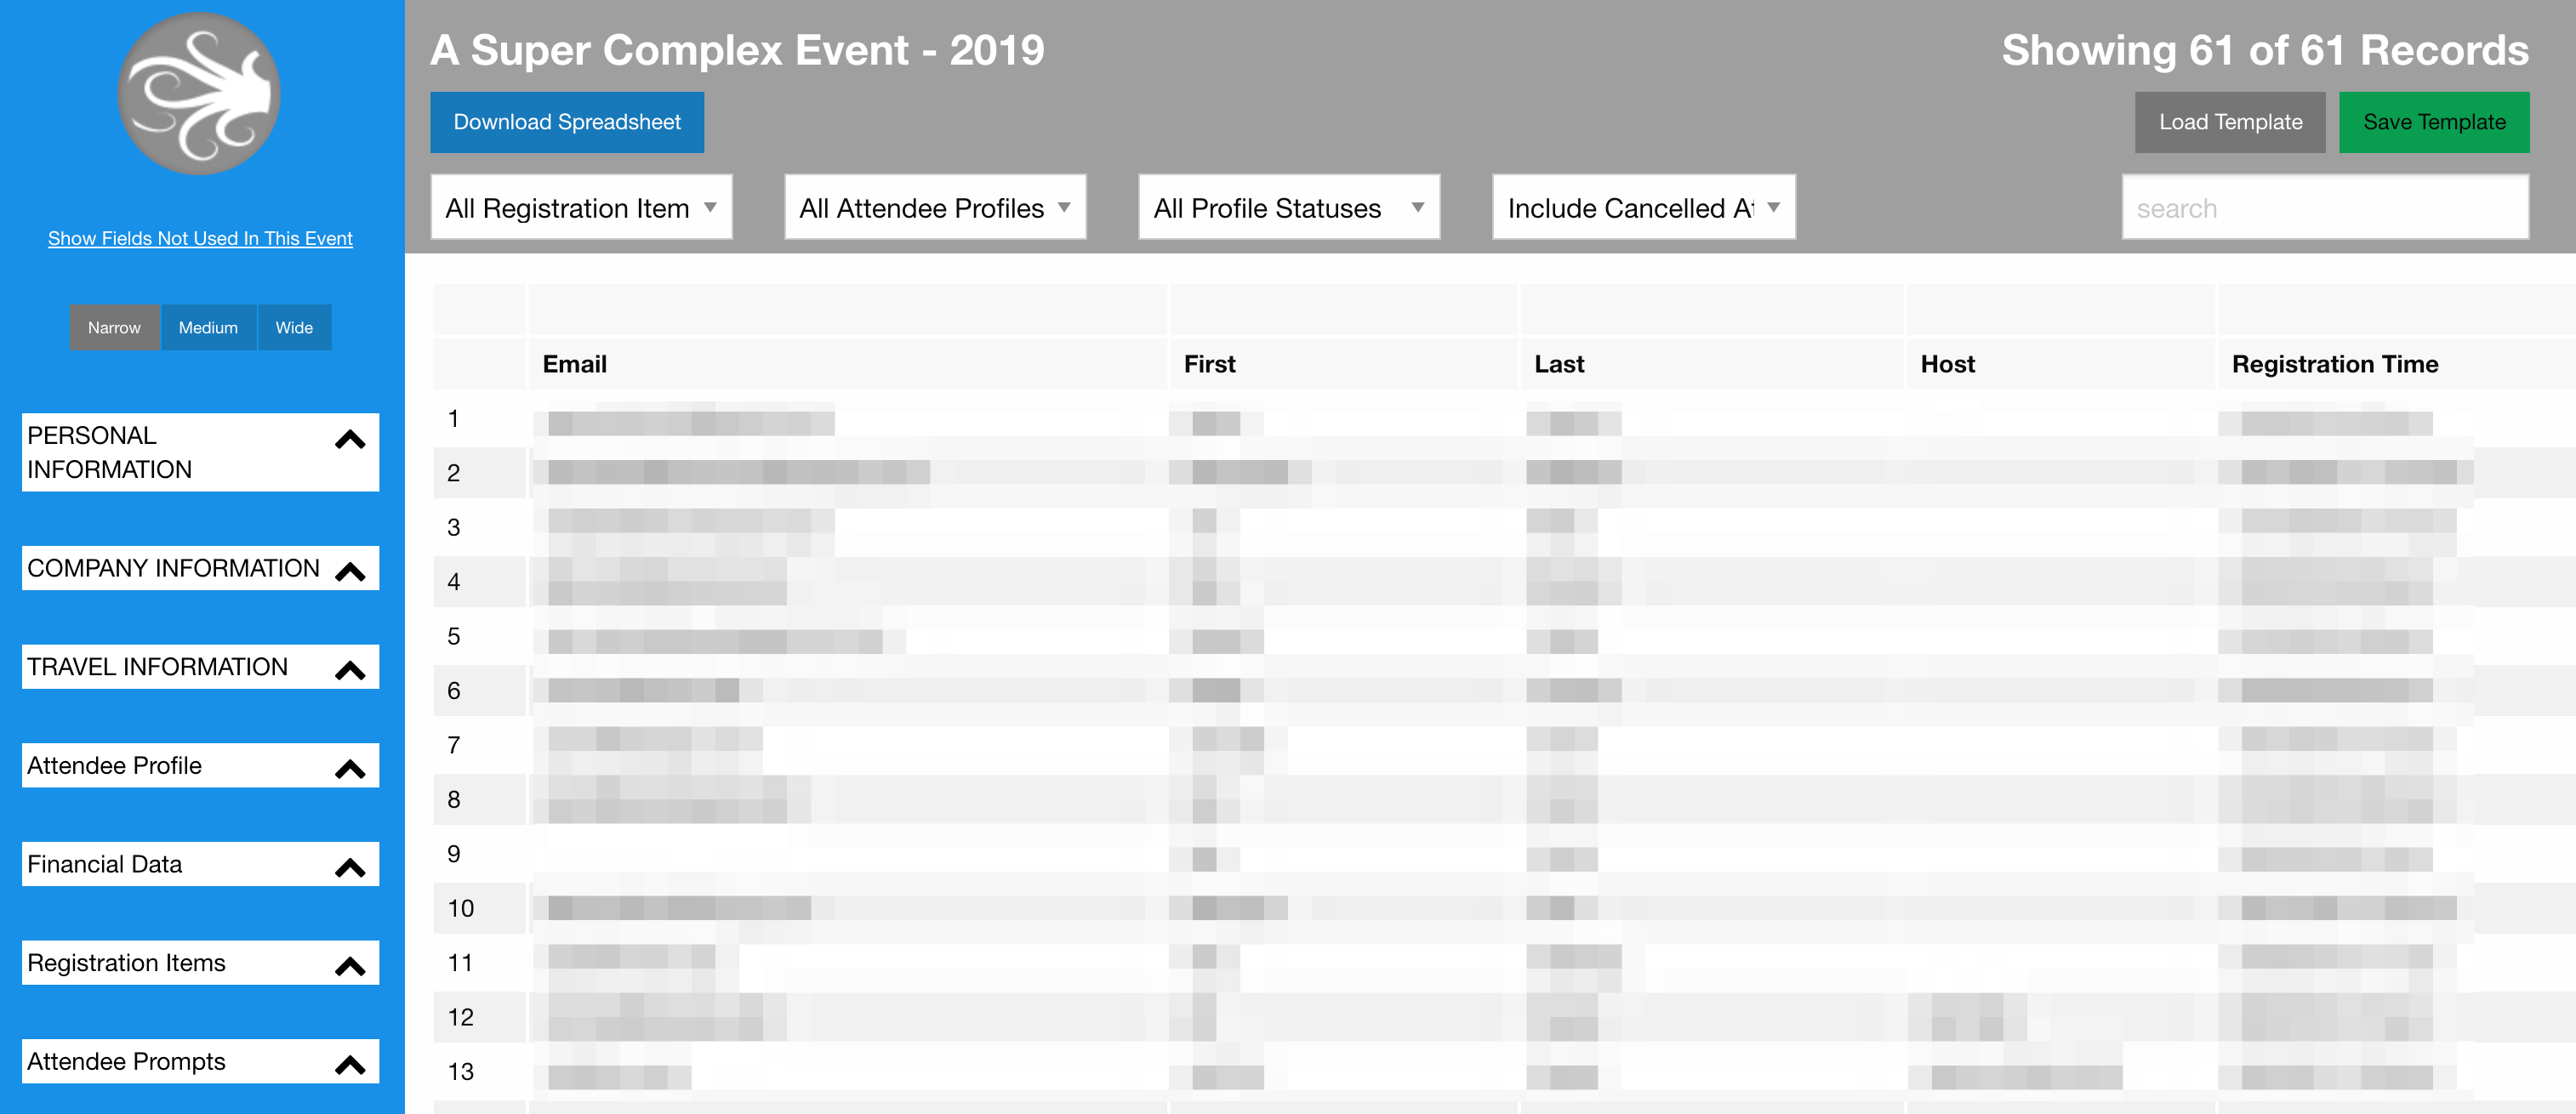Click the octopus logo icon

(199, 94)
